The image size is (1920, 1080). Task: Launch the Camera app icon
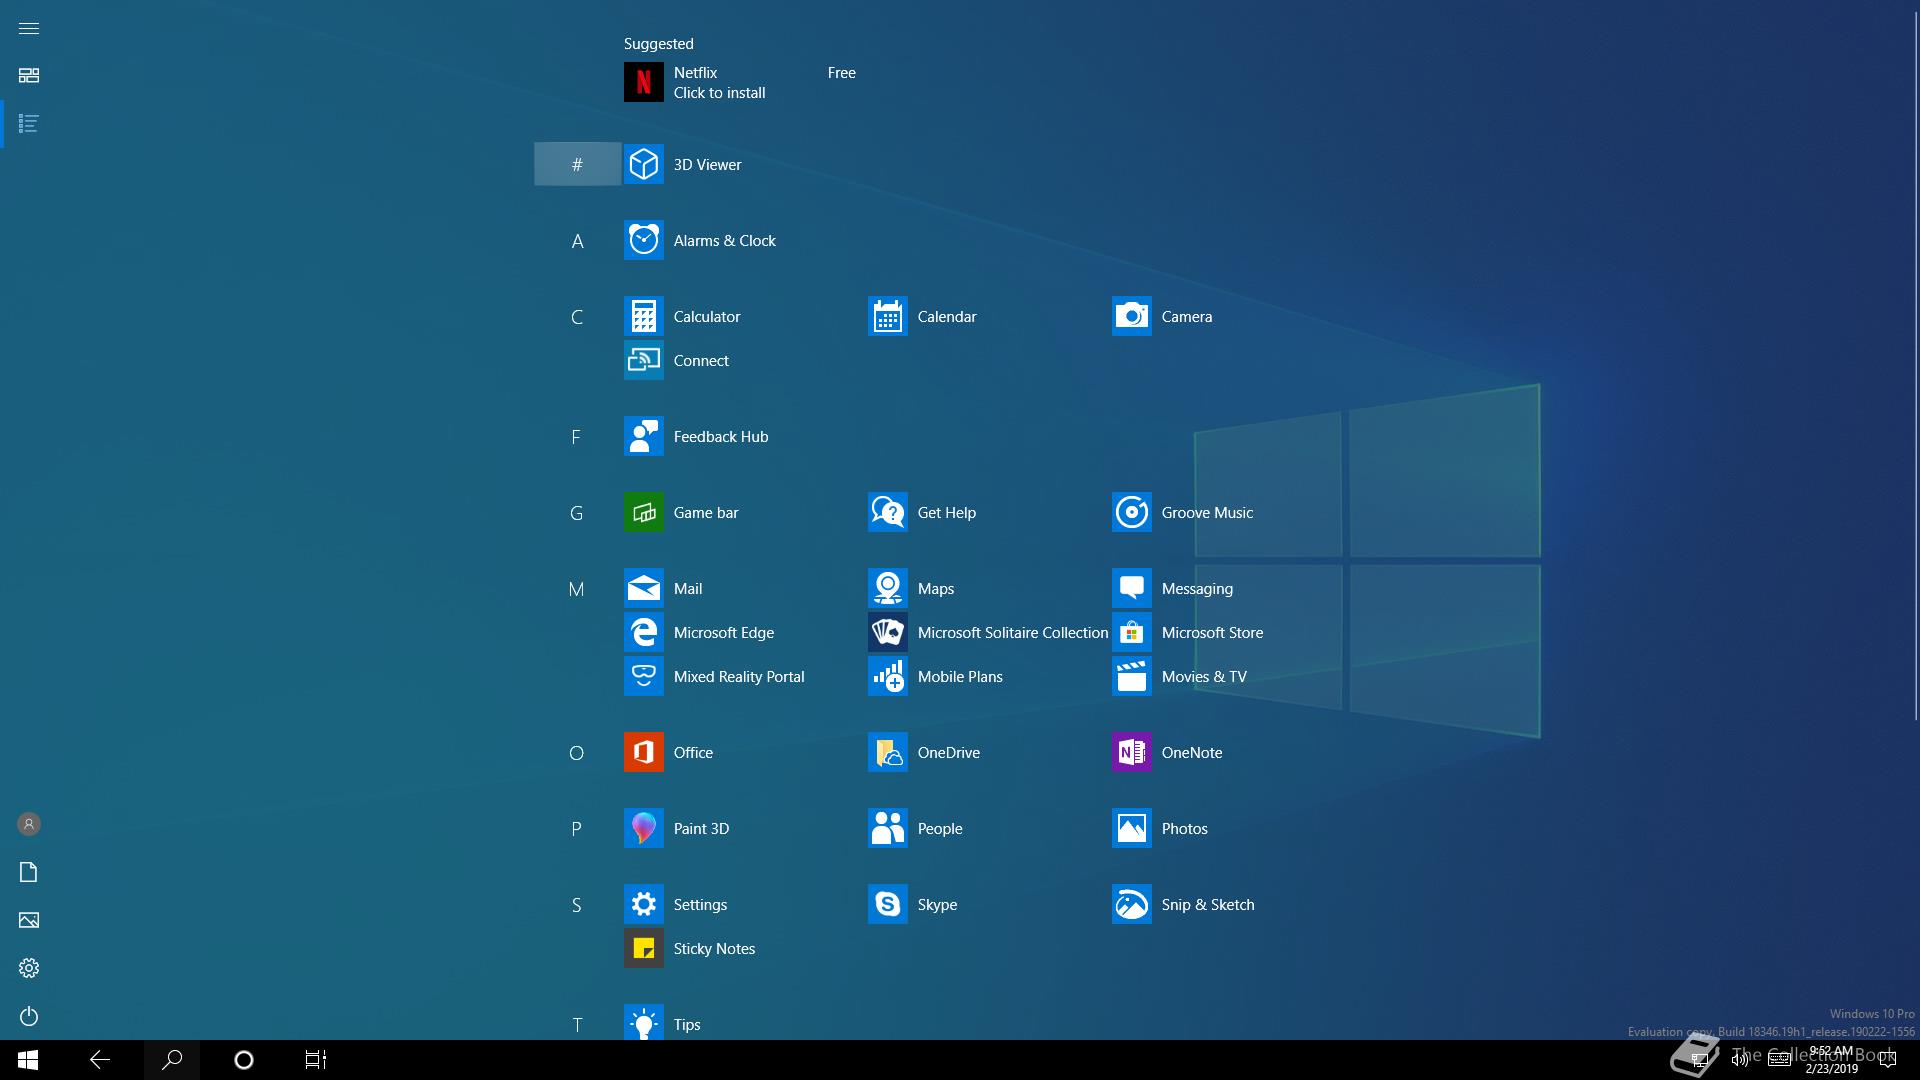[1131, 316]
